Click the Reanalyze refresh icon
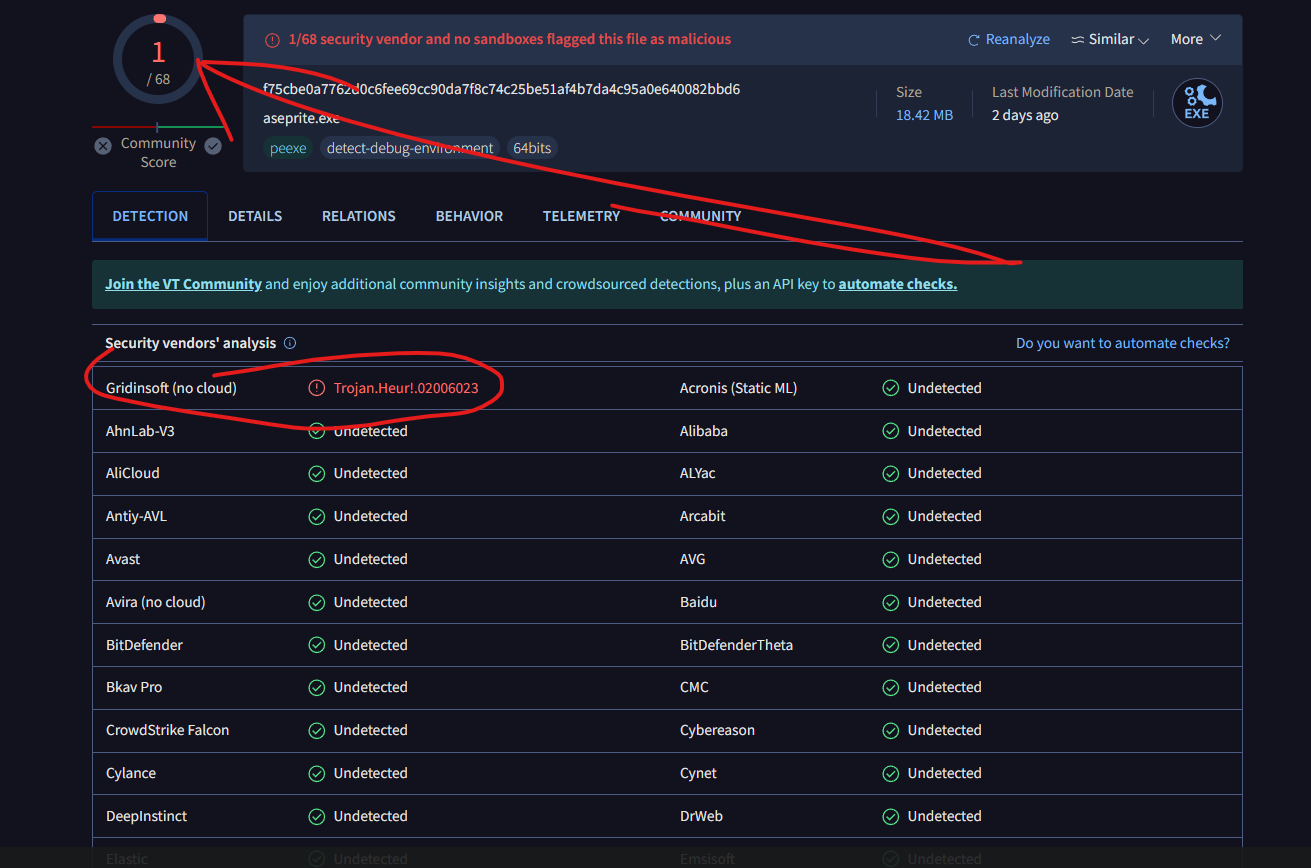Screen dimensions: 1311x868 click(973, 40)
